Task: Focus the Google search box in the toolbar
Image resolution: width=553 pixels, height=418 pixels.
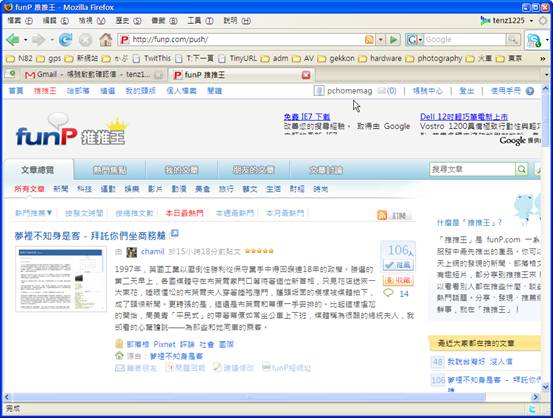Action: pos(465,40)
